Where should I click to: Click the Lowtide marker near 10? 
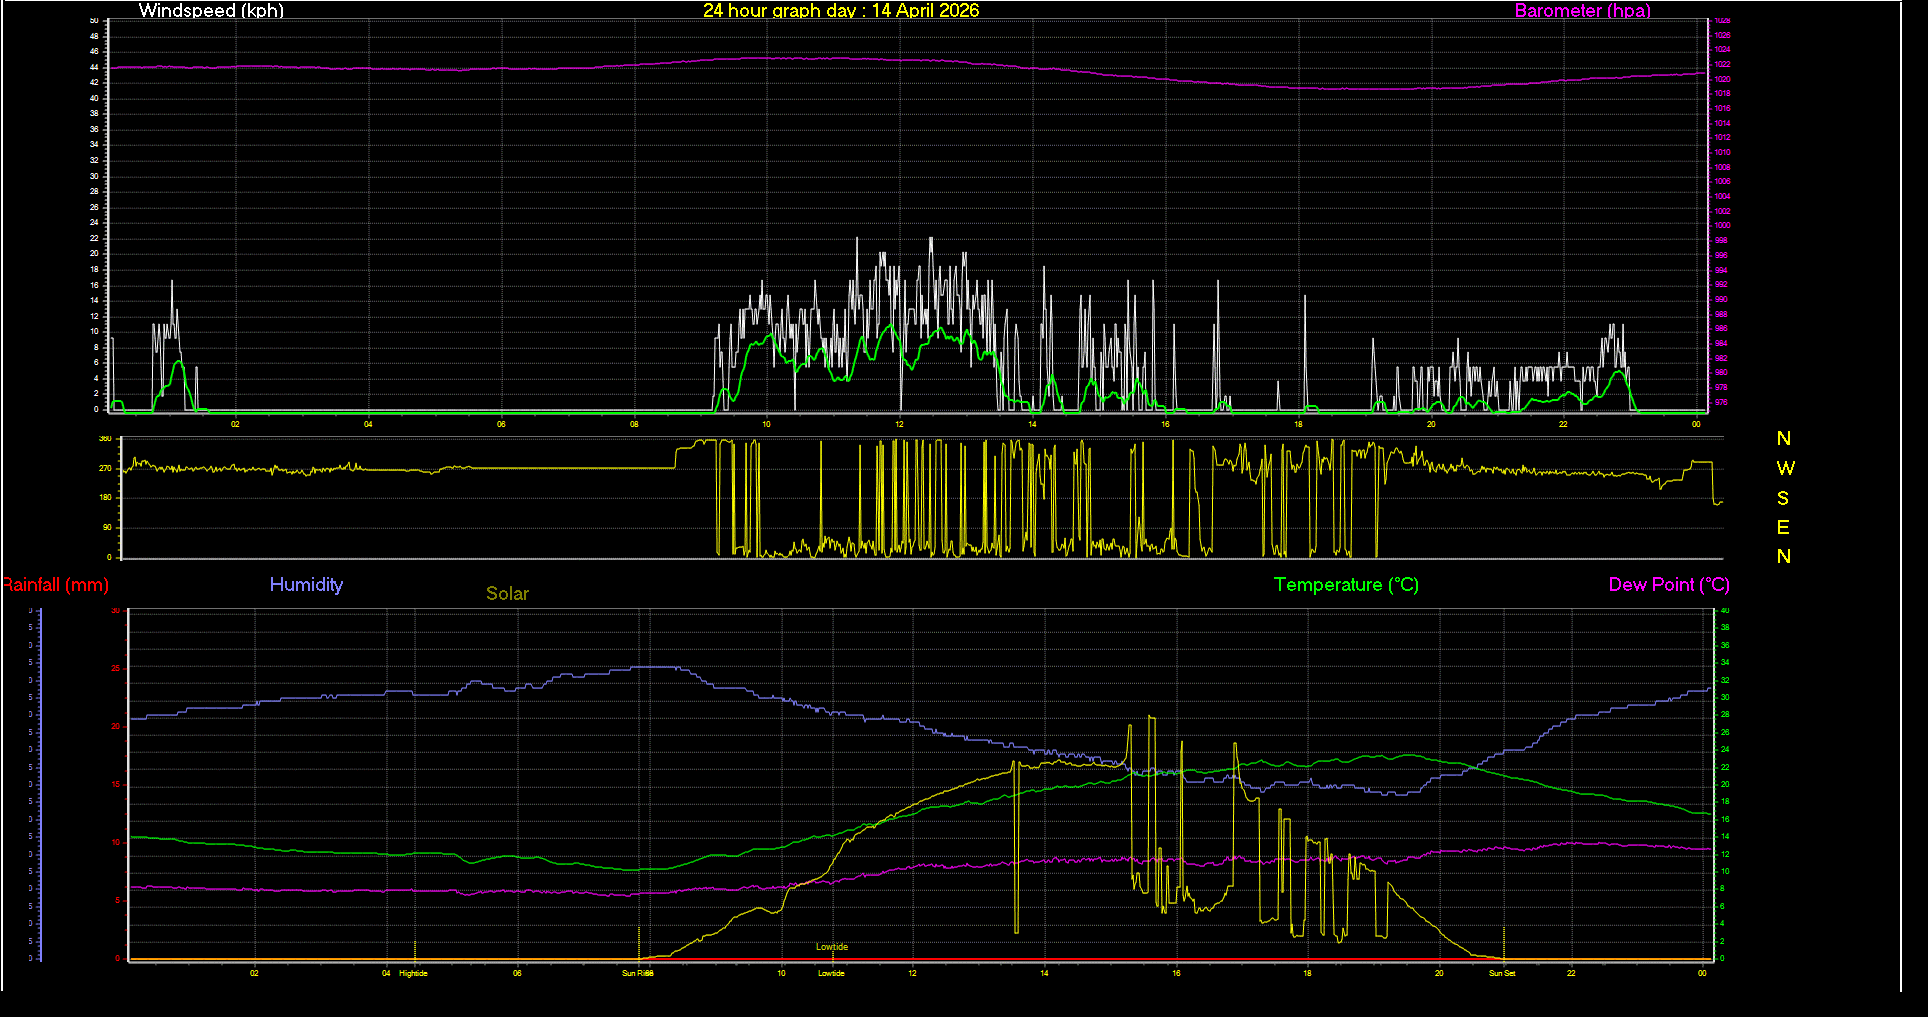point(830,972)
